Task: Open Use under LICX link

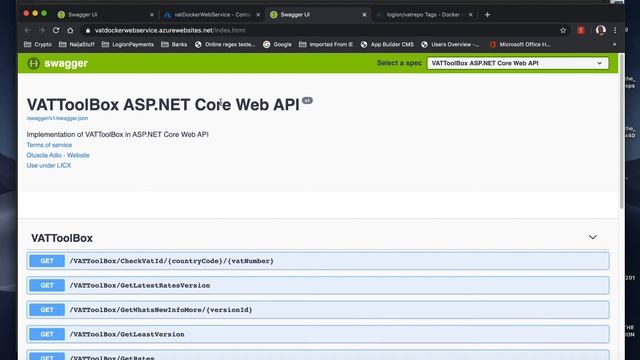Action: 49,165
